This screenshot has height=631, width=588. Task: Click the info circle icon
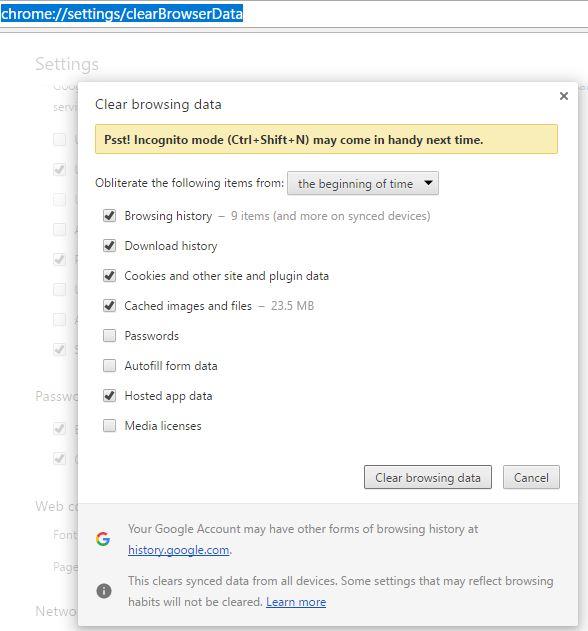[x=104, y=591]
